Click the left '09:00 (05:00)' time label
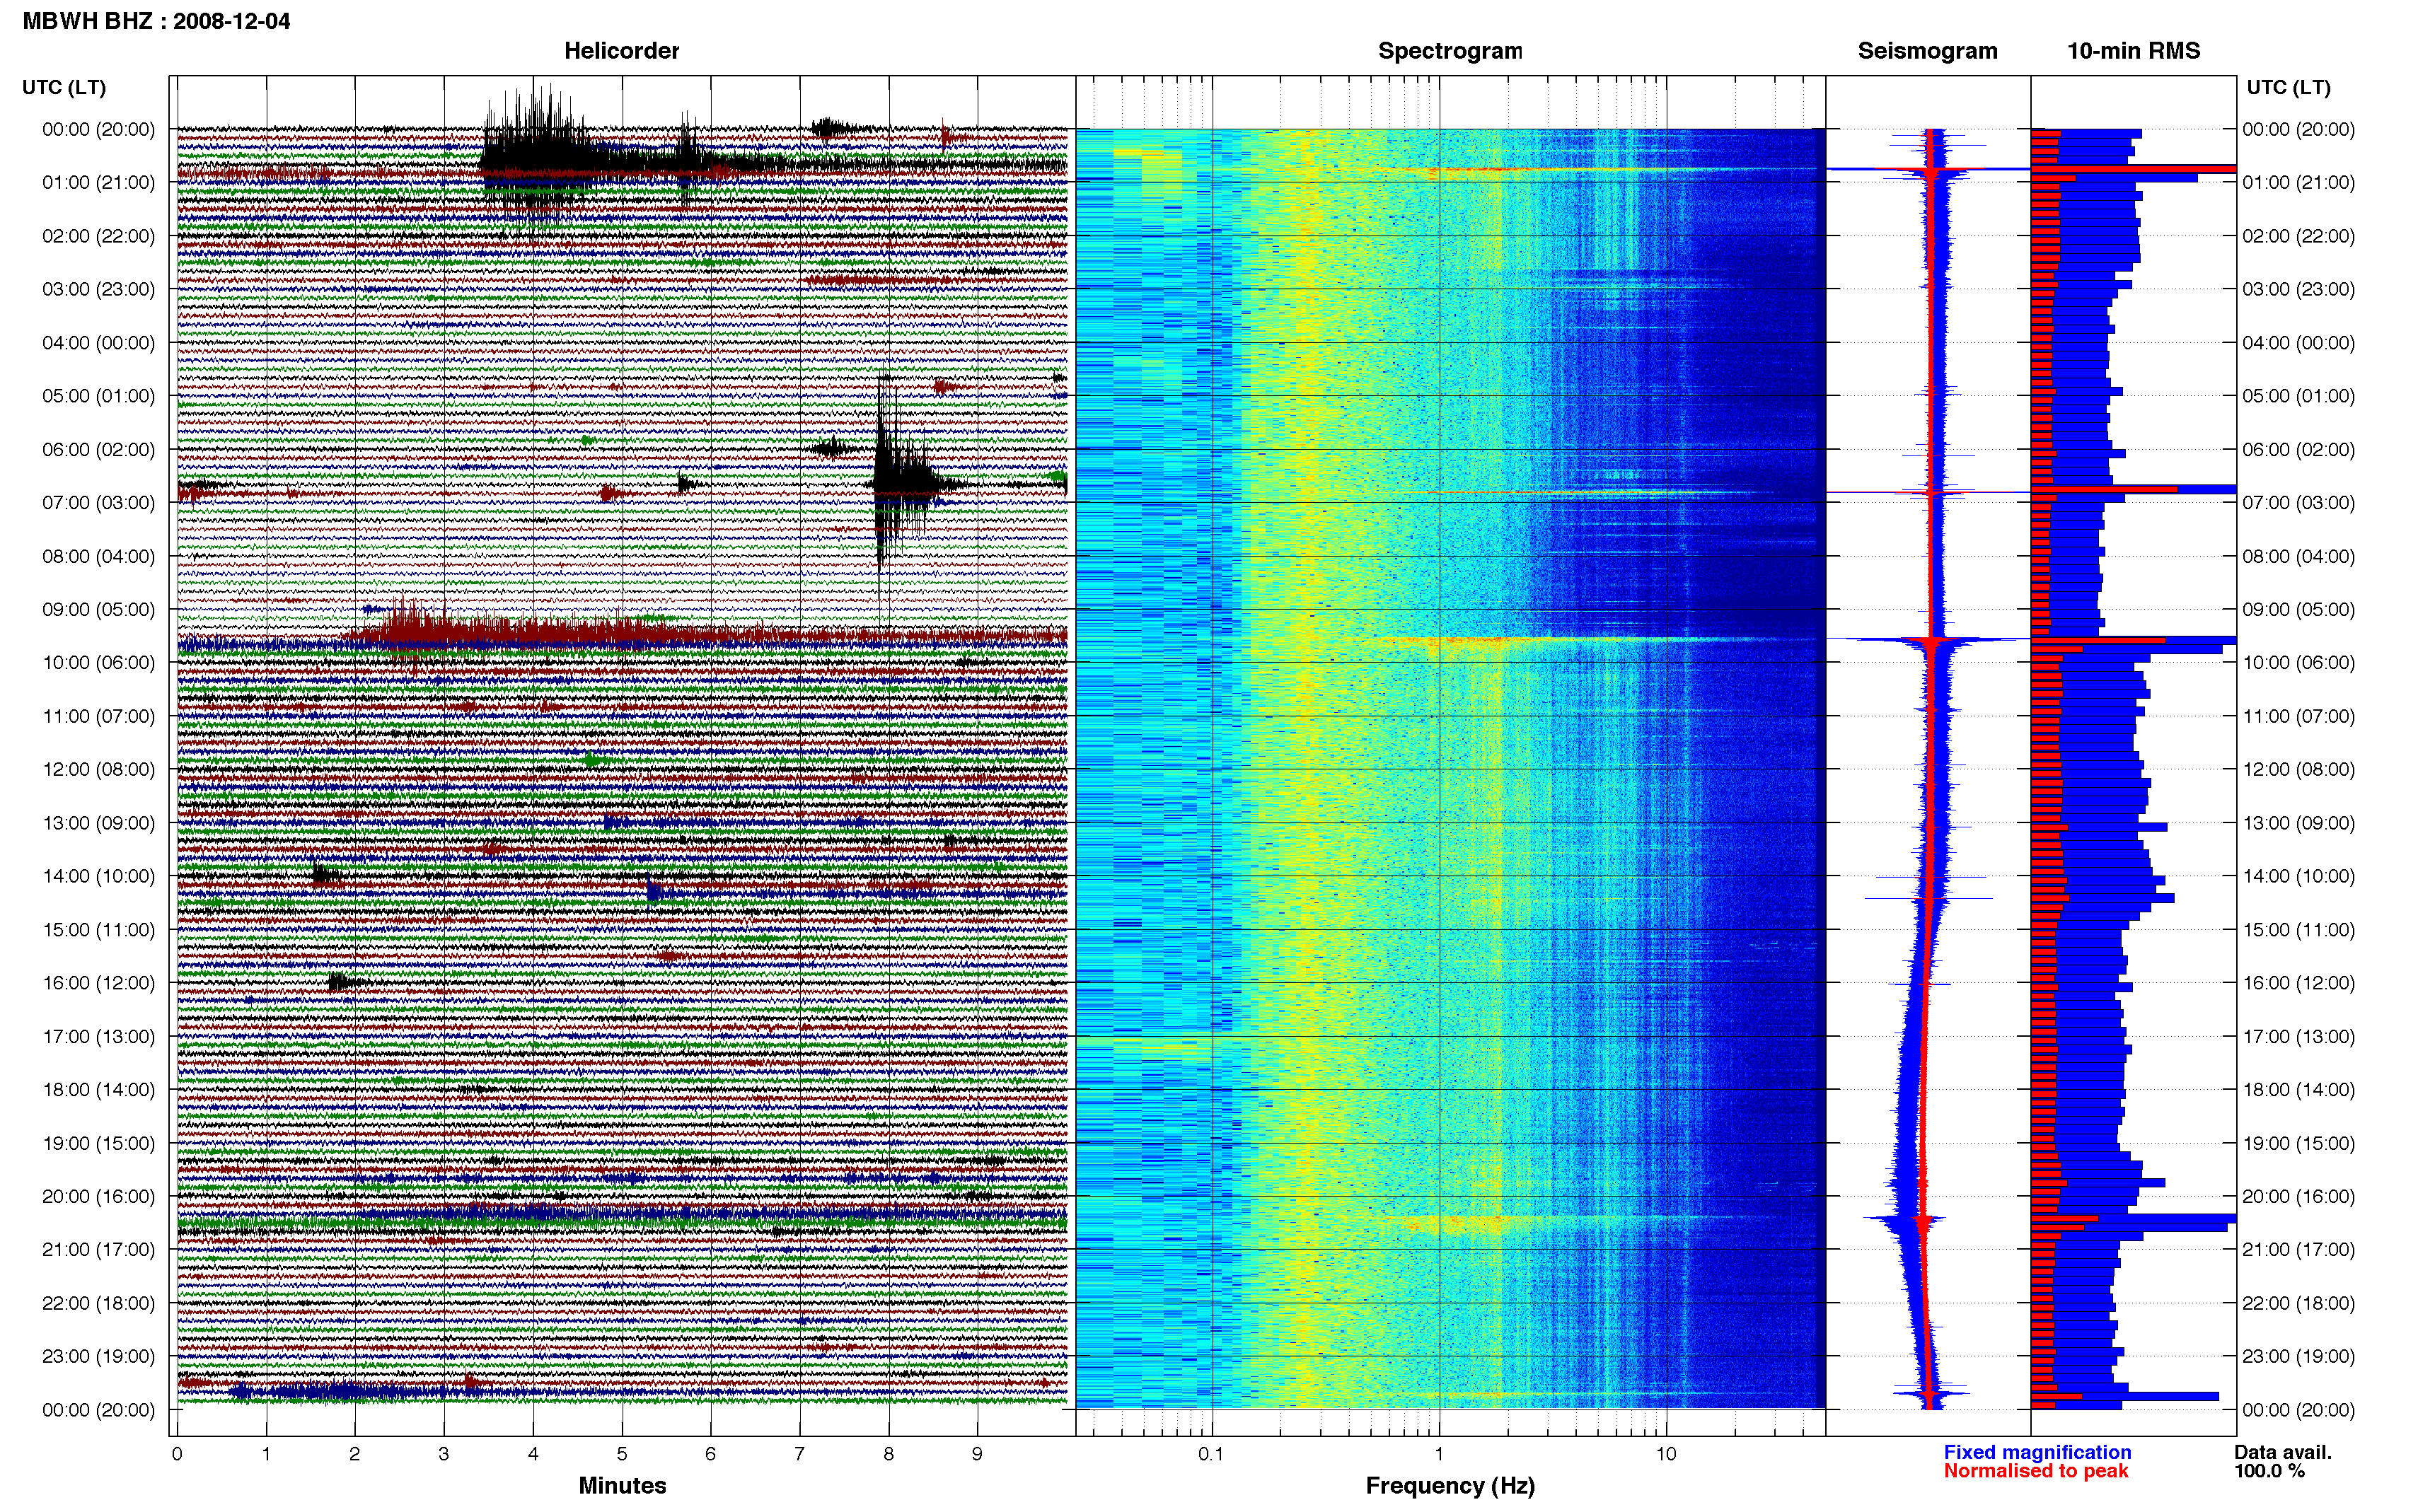This screenshot has height=1512, width=2418. [98, 609]
